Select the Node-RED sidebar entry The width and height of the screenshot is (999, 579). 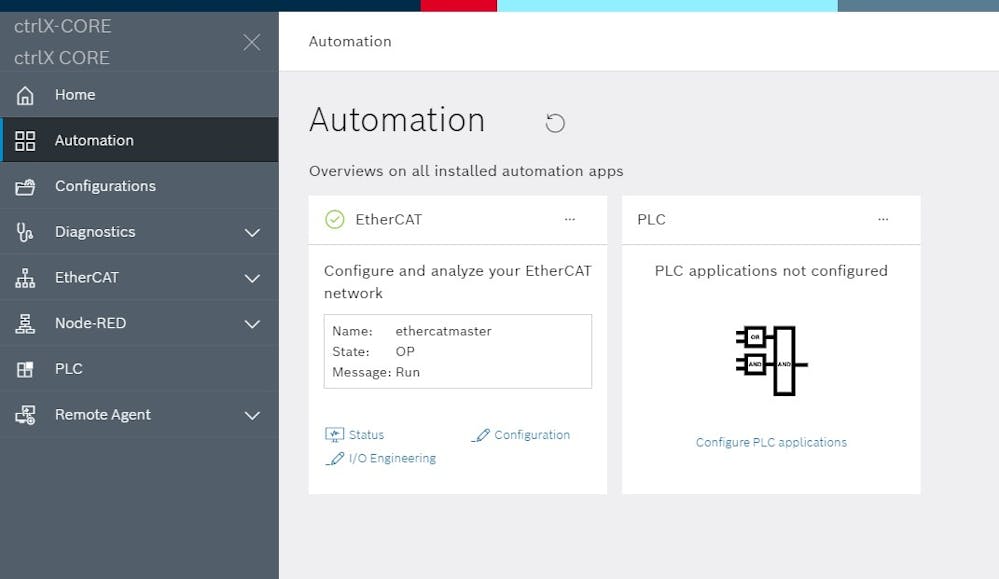140,323
